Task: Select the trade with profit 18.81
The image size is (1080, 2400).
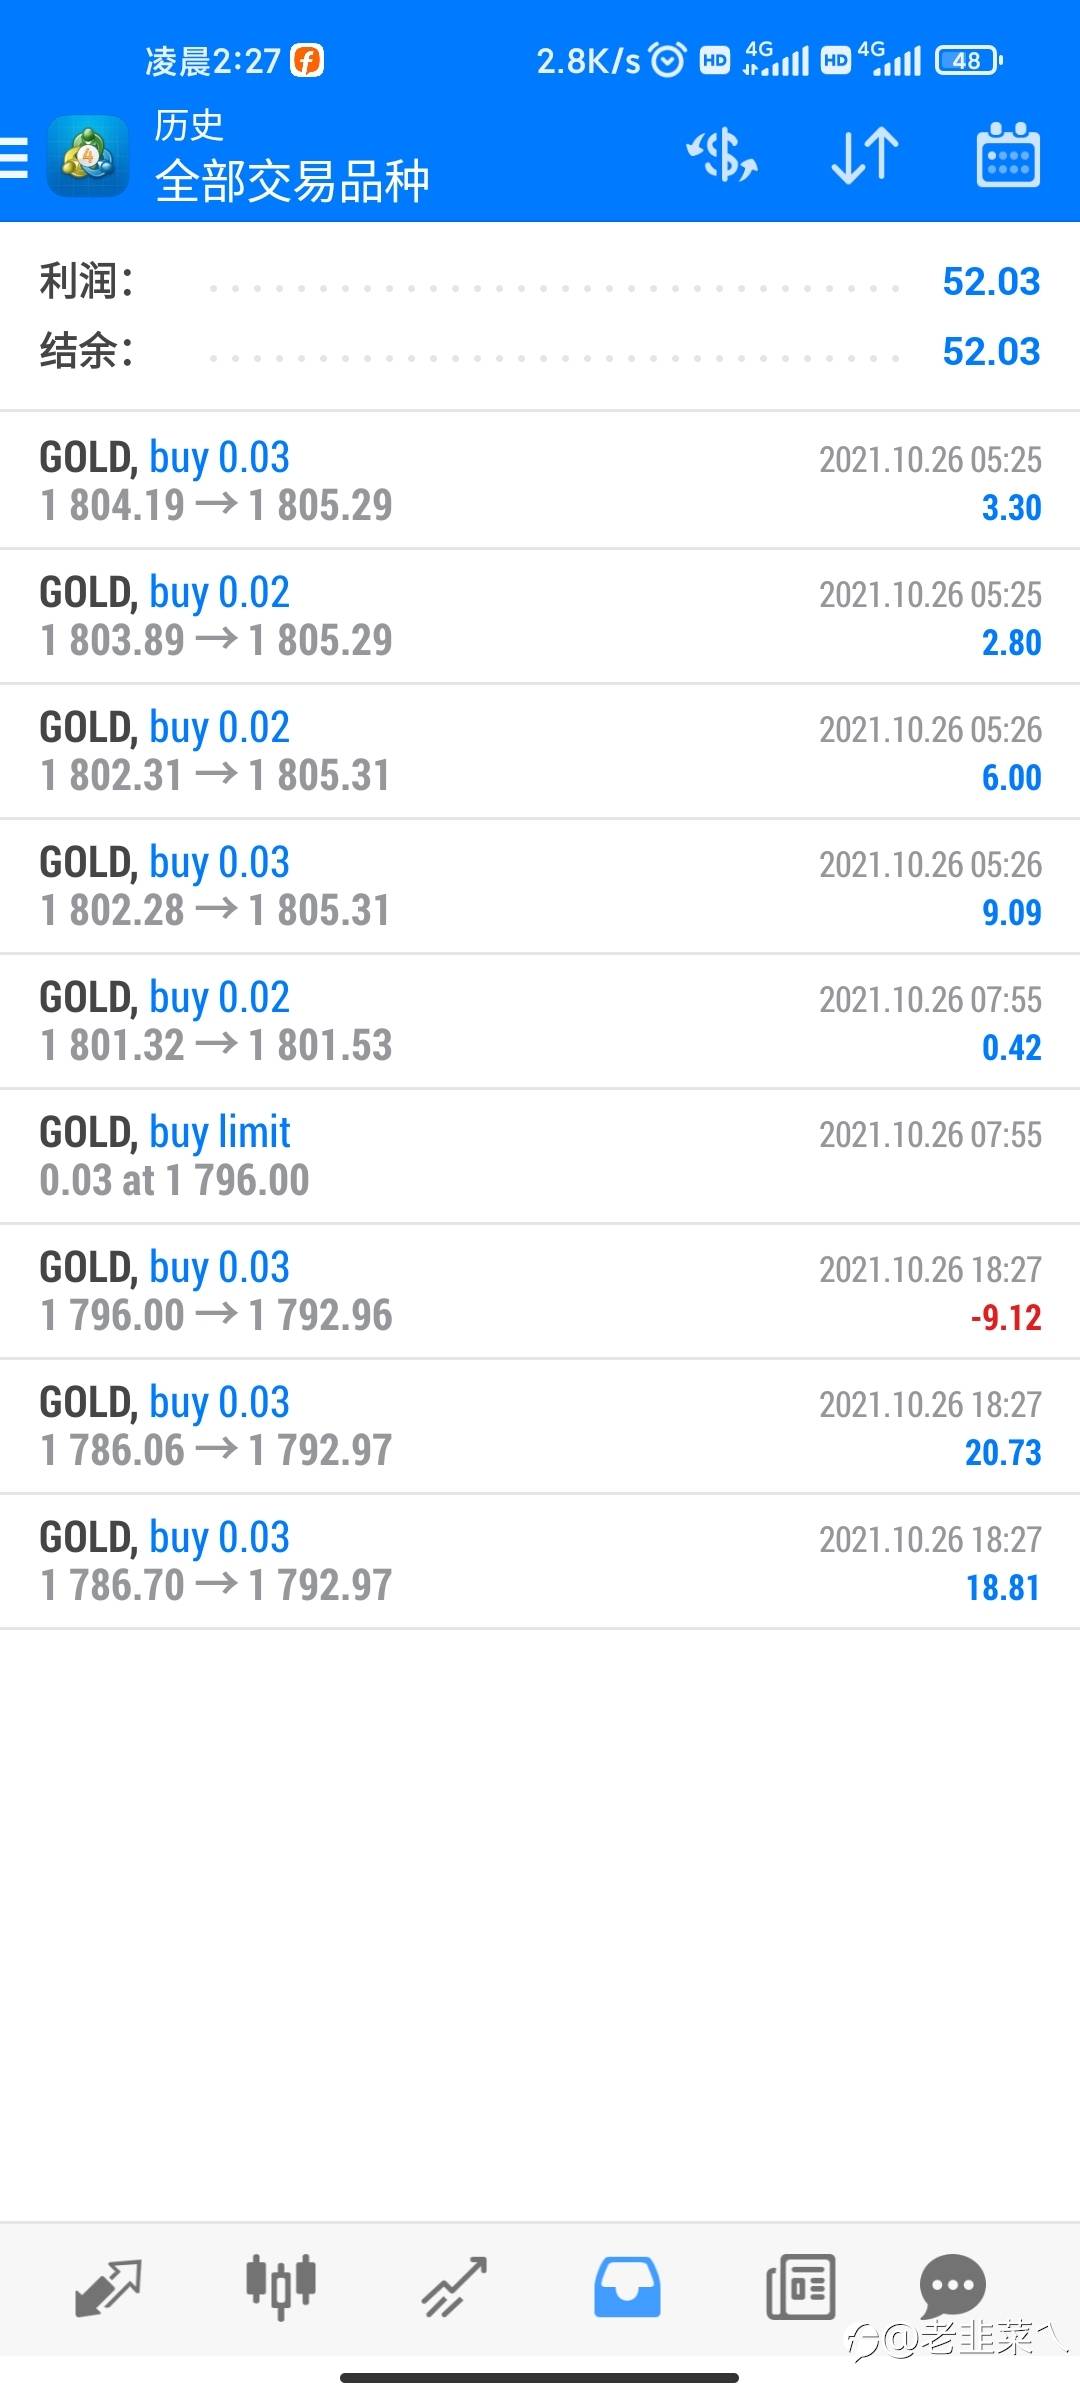Action: point(540,1561)
